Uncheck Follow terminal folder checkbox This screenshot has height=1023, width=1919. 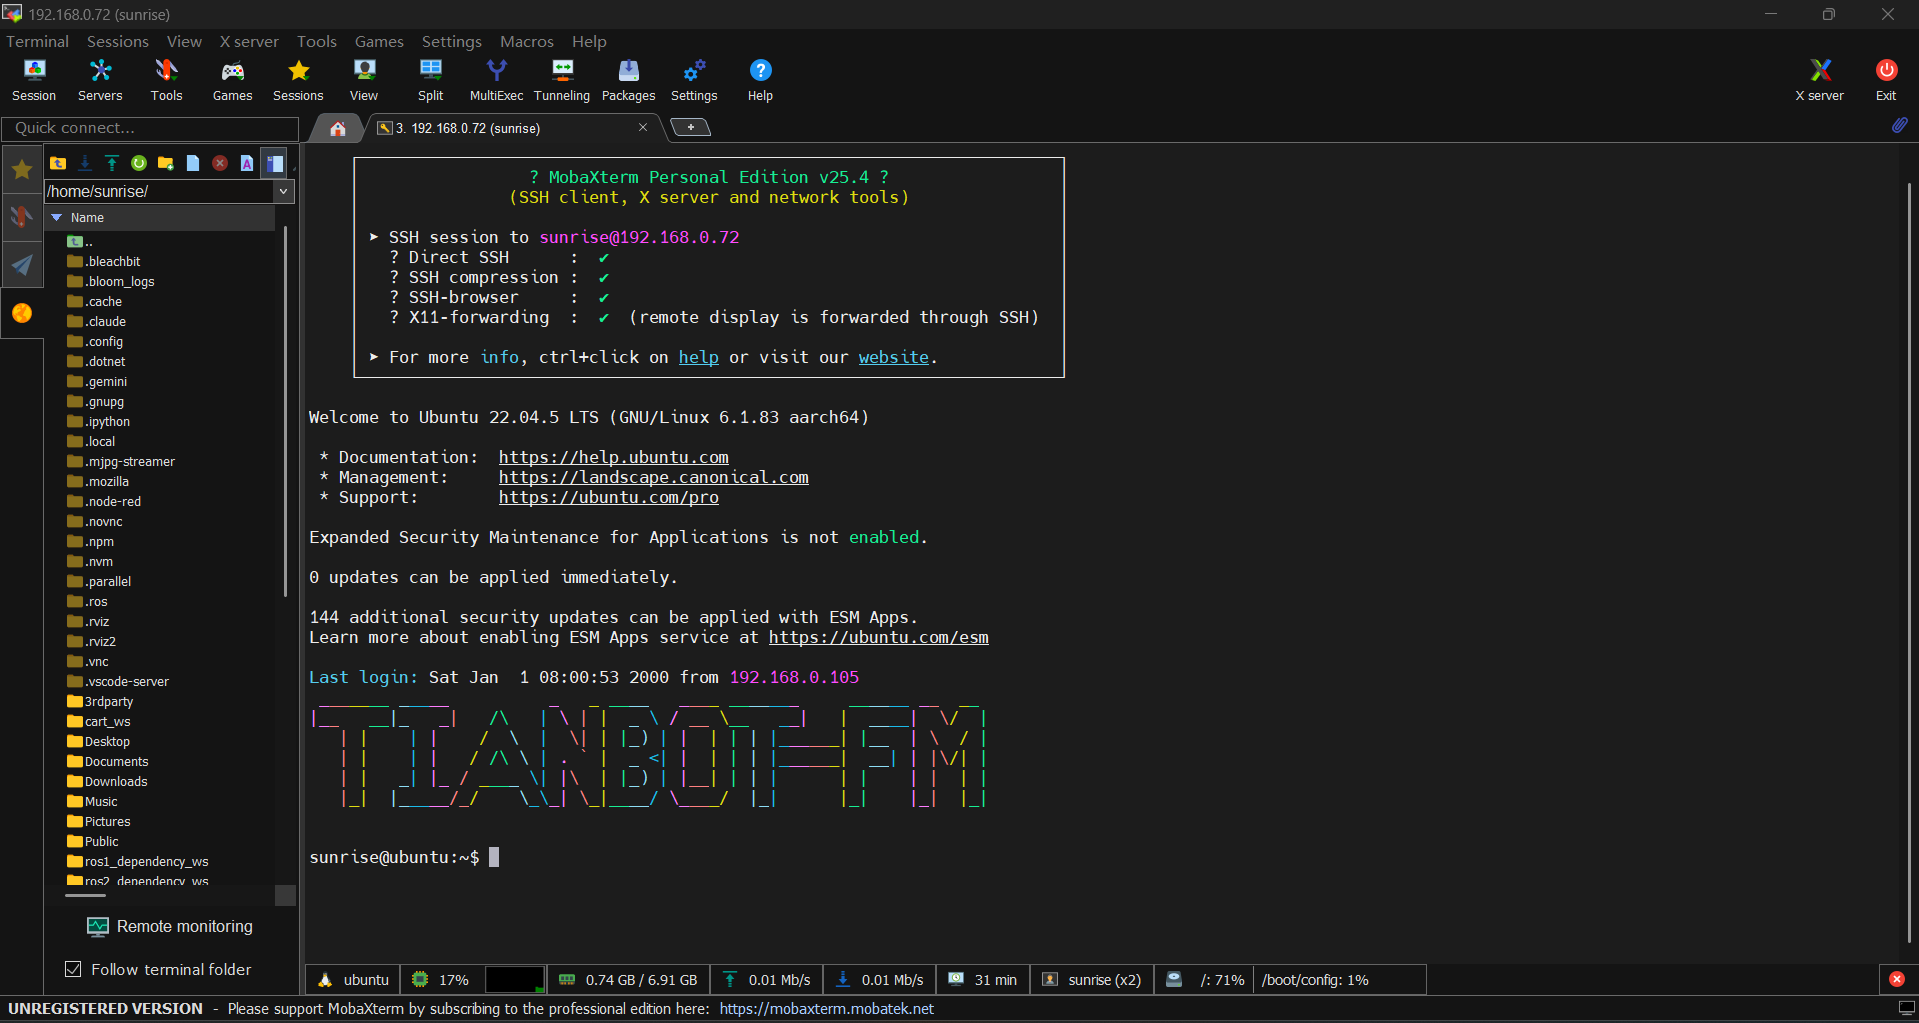click(73, 969)
